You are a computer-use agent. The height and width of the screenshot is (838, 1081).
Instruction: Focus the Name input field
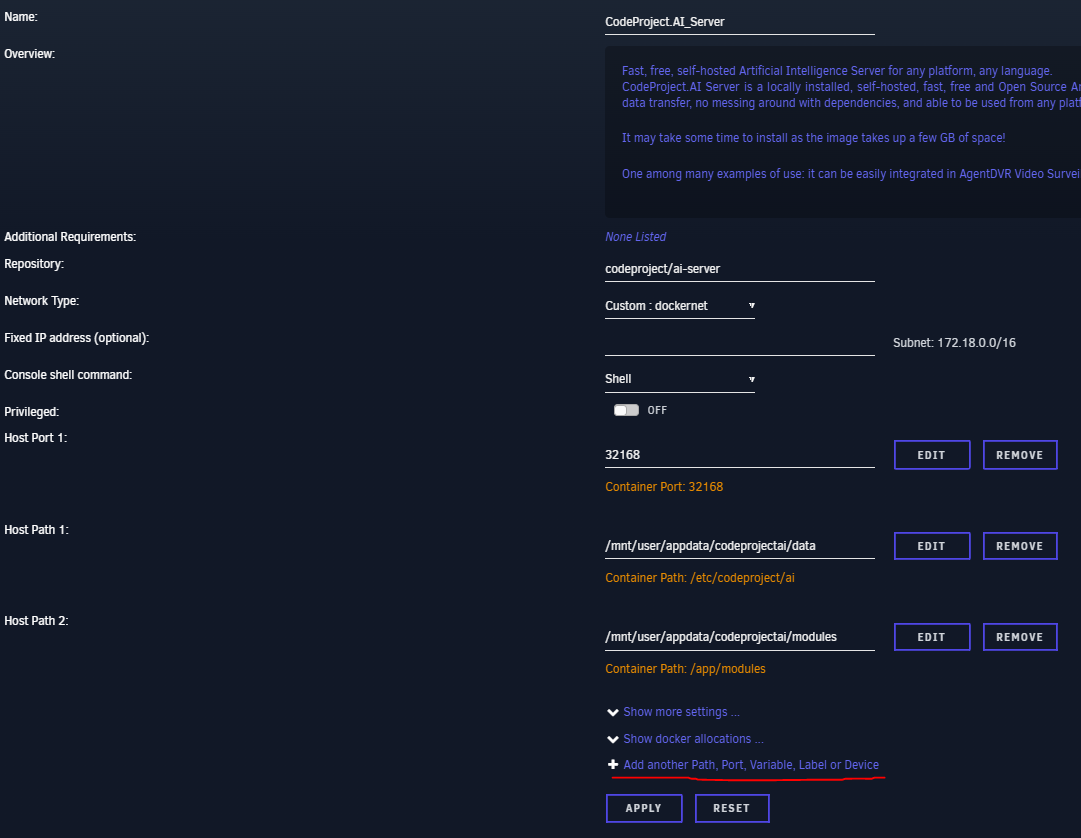tap(740, 22)
